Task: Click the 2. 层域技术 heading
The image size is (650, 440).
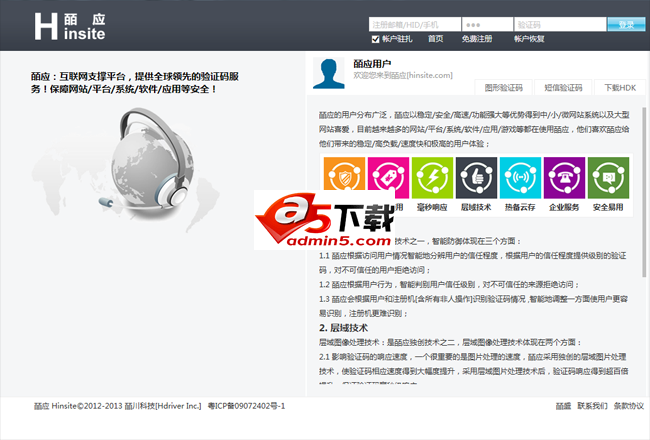Action: tap(343, 328)
